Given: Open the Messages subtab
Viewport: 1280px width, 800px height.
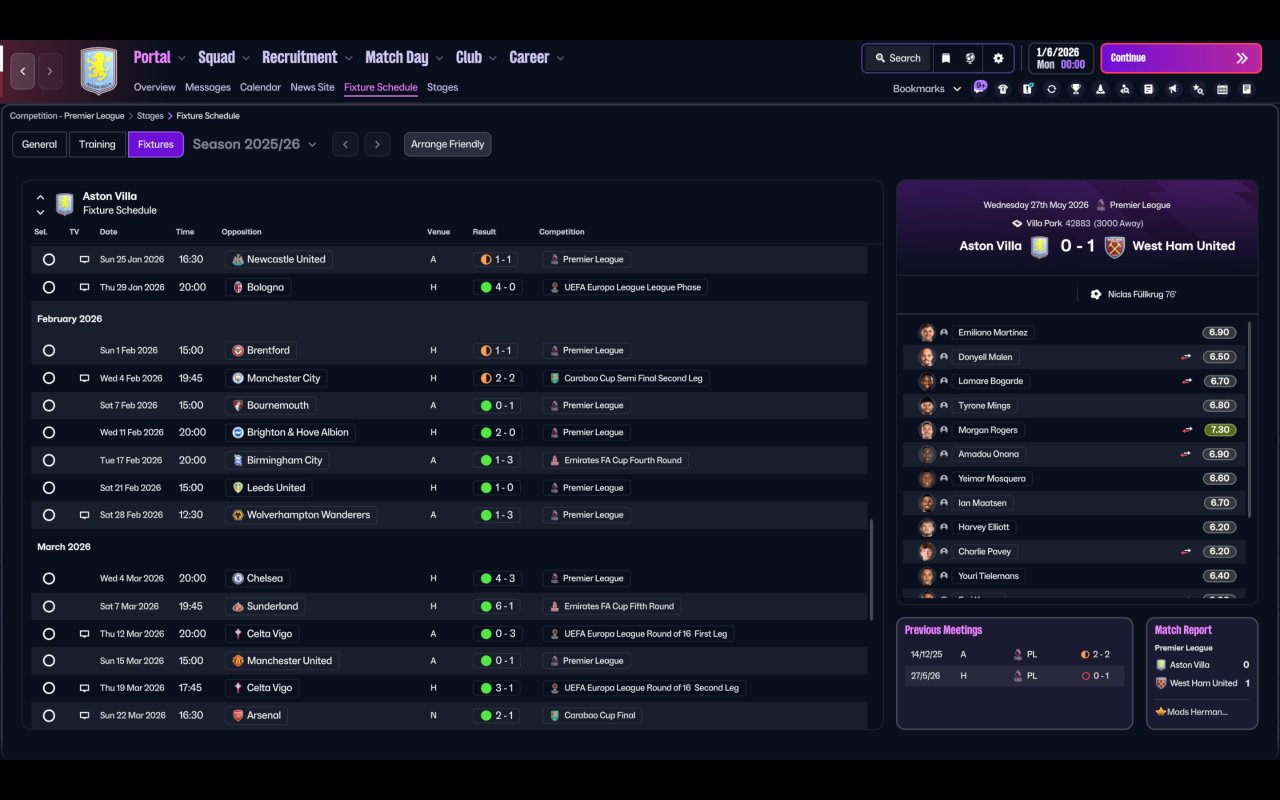Looking at the screenshot, I should [208, 87].
